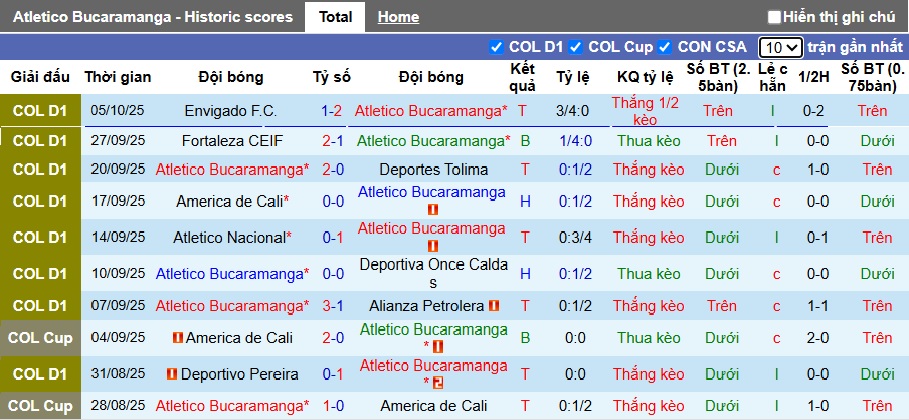The width and height of the screenshot is (909, 420).
Task: Click the two-red-cards icon in the 31/08/25 row
Action: coord(438,382)
